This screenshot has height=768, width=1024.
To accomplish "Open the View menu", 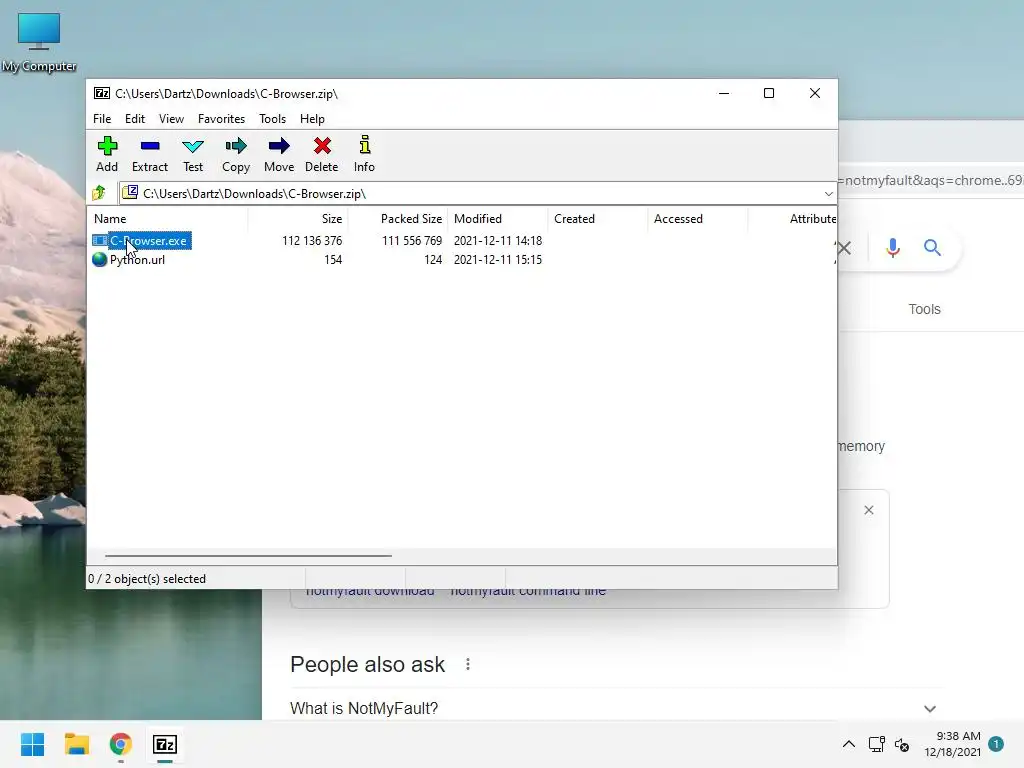I will (x=171, y=119).
